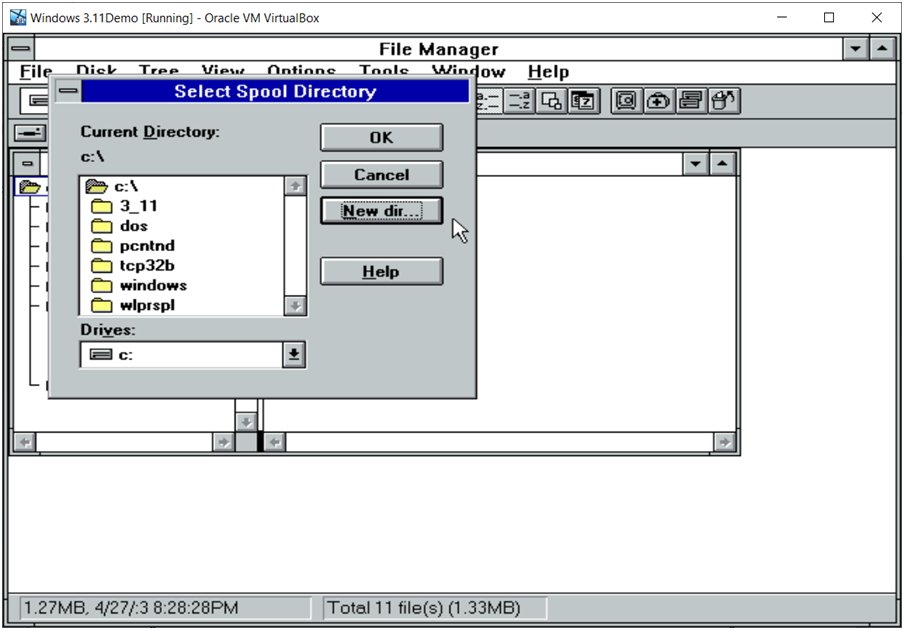Screen dimensions: 904x630
Task: Open the Help menu in menu bar
Action: (x=548, y=71)
